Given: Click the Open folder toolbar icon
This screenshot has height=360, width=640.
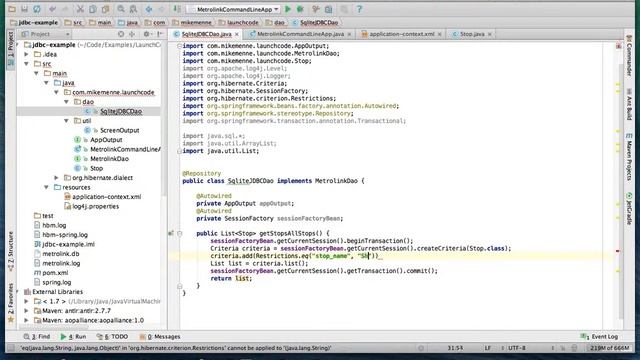Looking at the screenshot, I should point(12,9).
